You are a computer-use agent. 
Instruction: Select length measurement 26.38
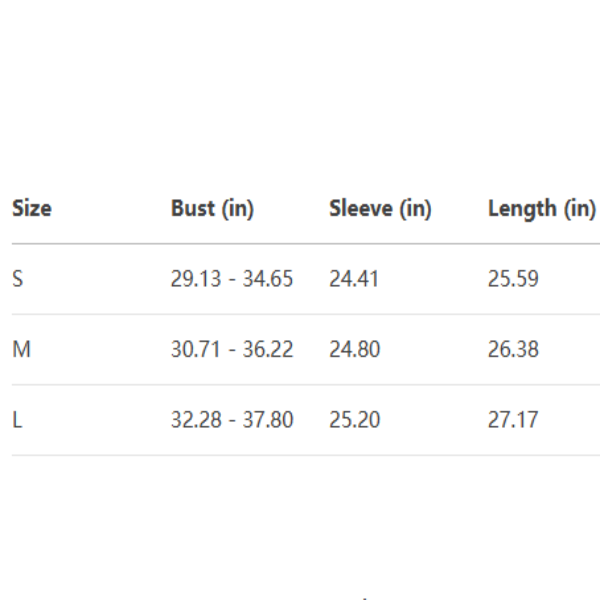coord(513,349)
